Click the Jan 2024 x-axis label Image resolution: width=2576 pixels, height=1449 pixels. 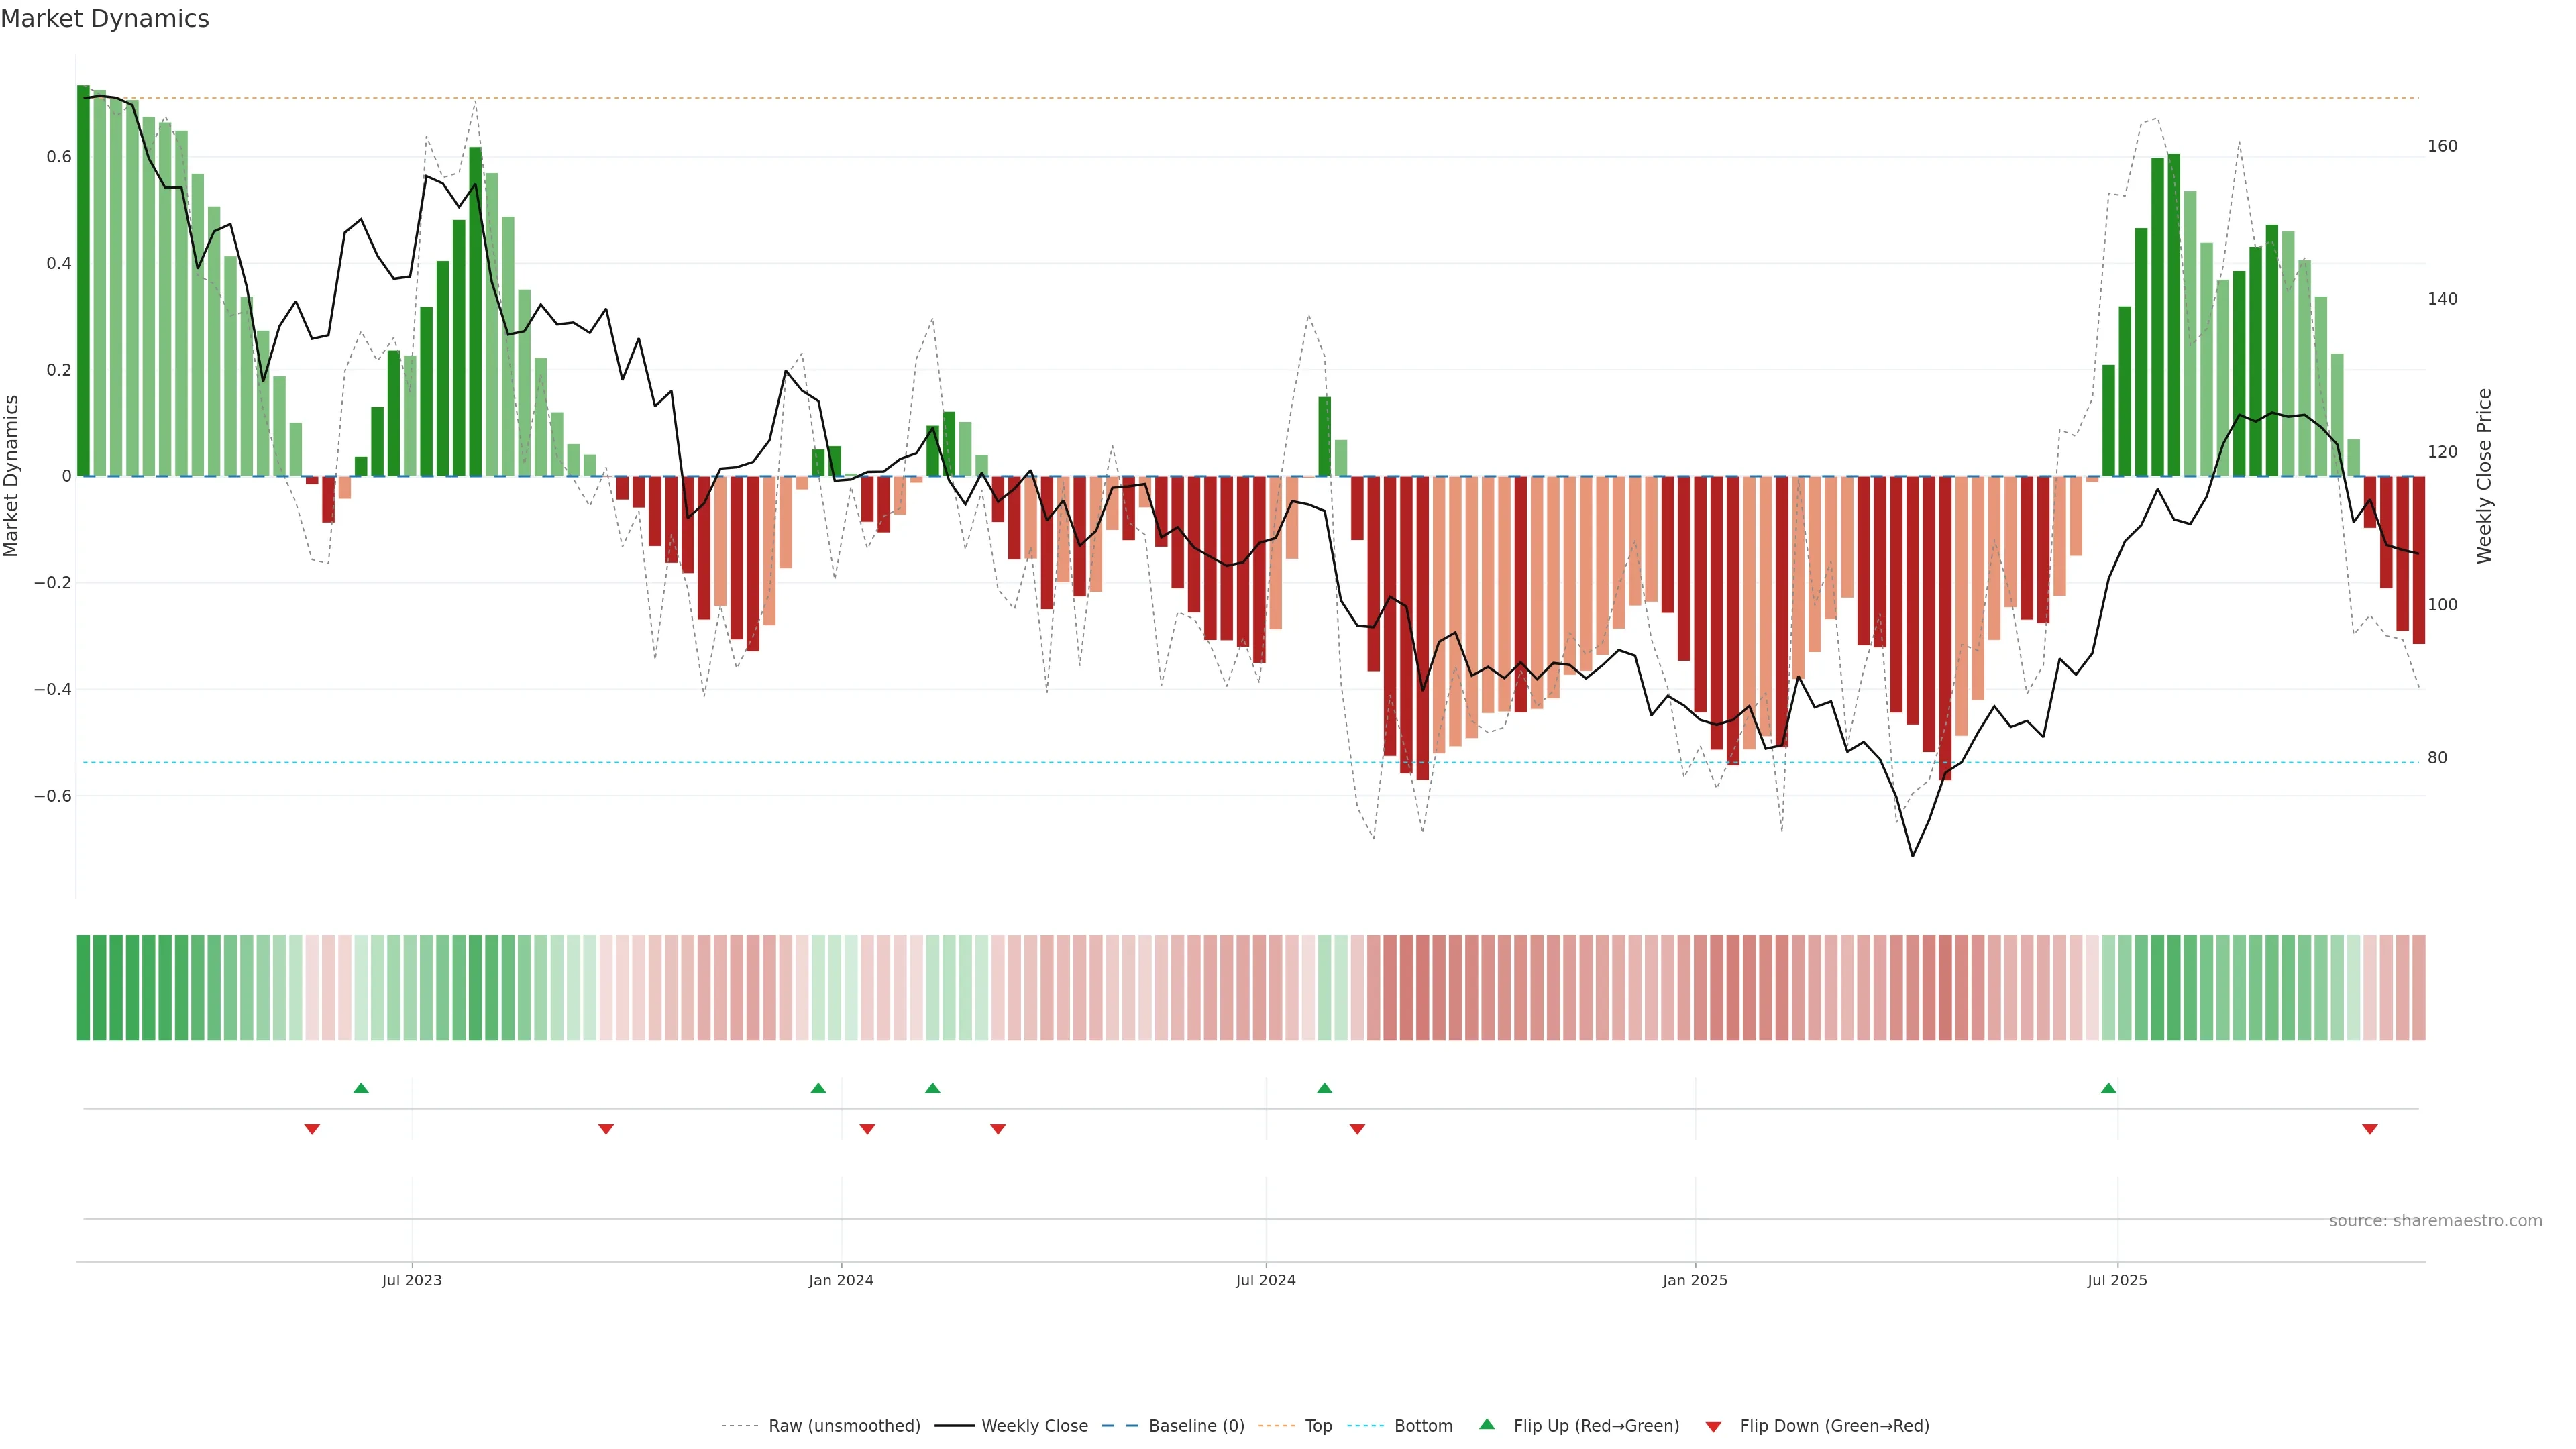(841, 1280)
